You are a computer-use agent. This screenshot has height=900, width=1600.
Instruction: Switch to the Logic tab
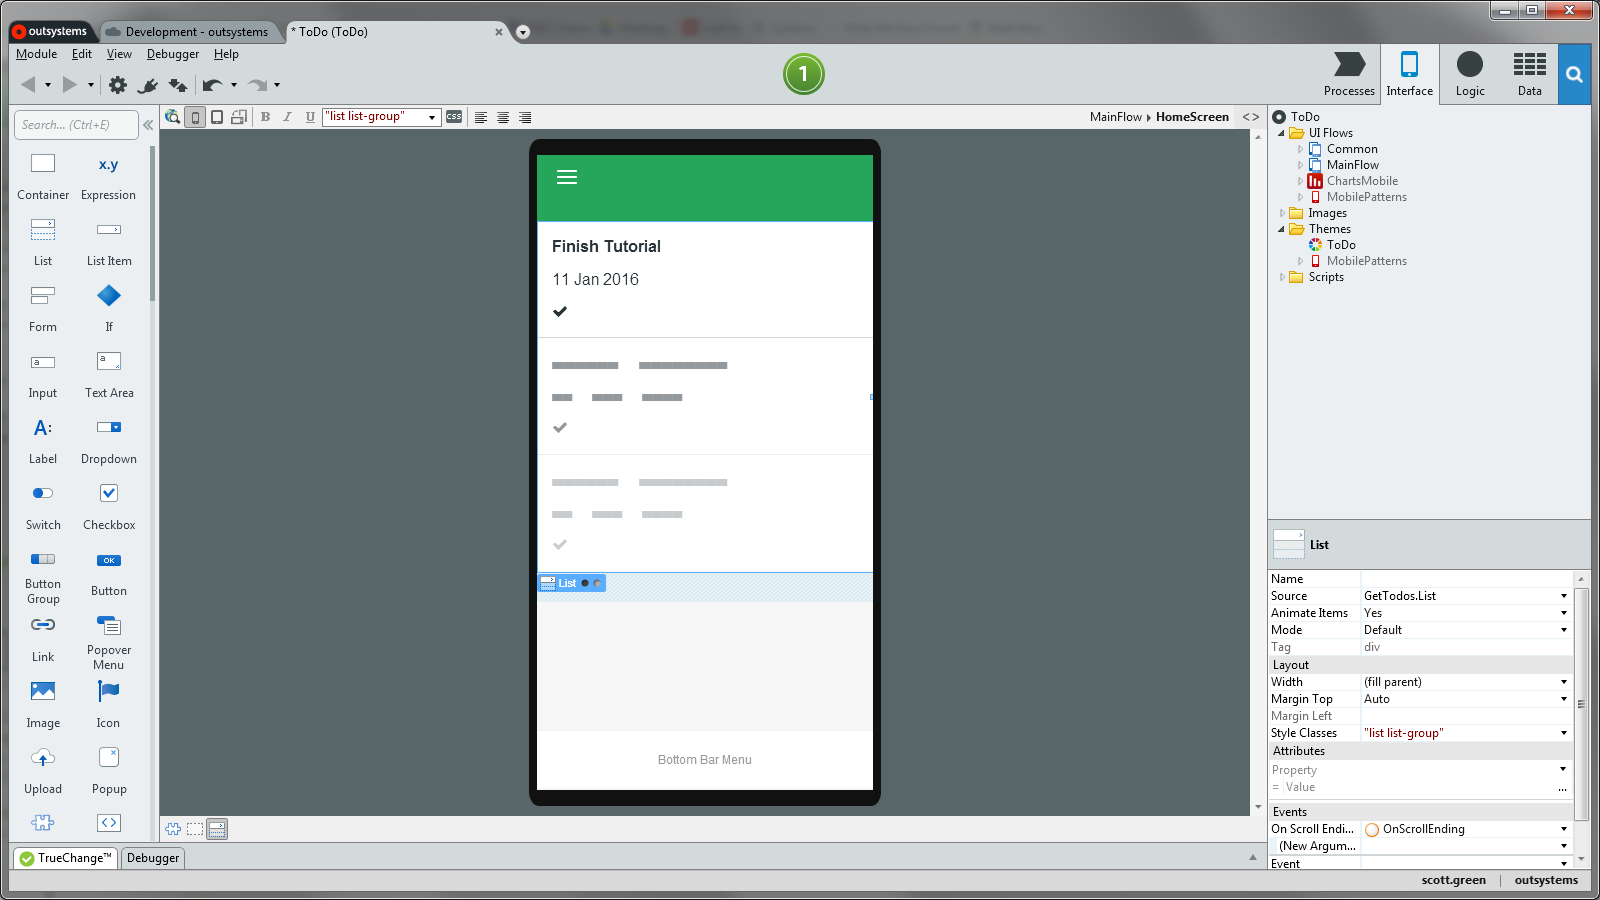tap(1469, 74)
